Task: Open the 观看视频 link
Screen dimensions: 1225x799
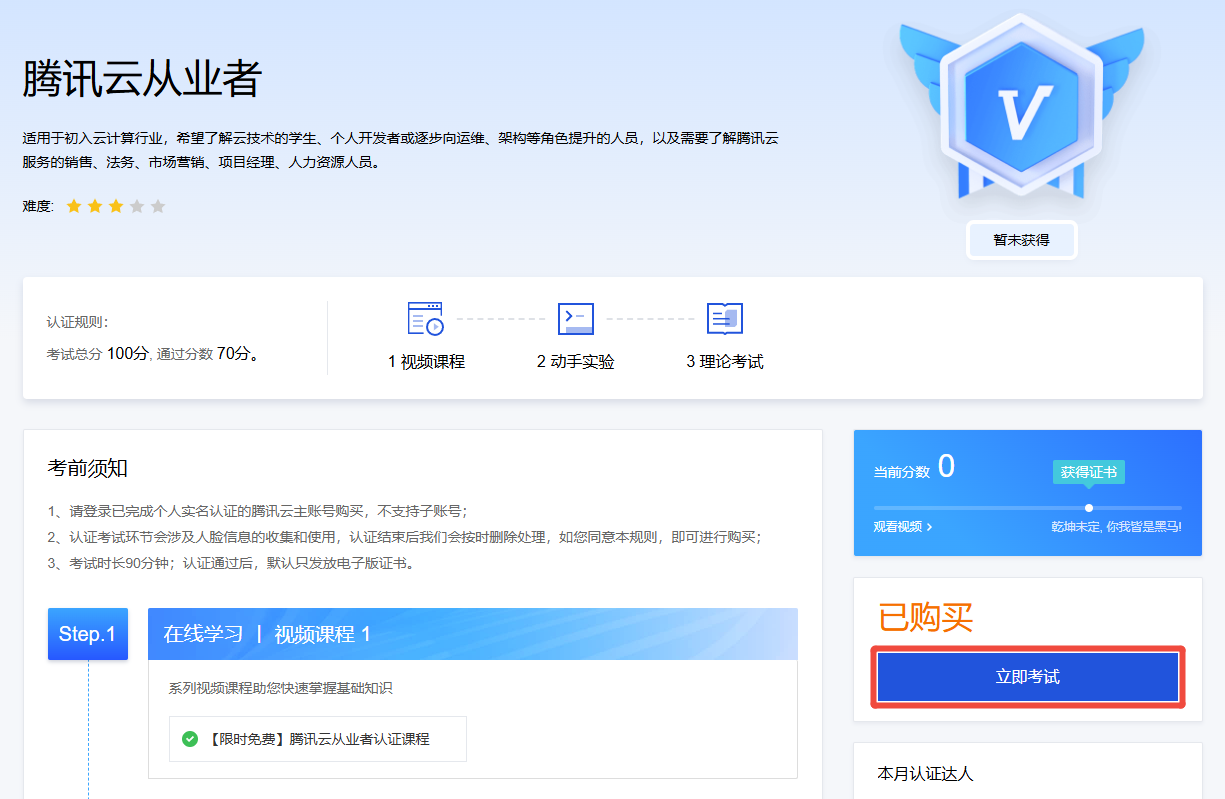Action: [903, 526]
